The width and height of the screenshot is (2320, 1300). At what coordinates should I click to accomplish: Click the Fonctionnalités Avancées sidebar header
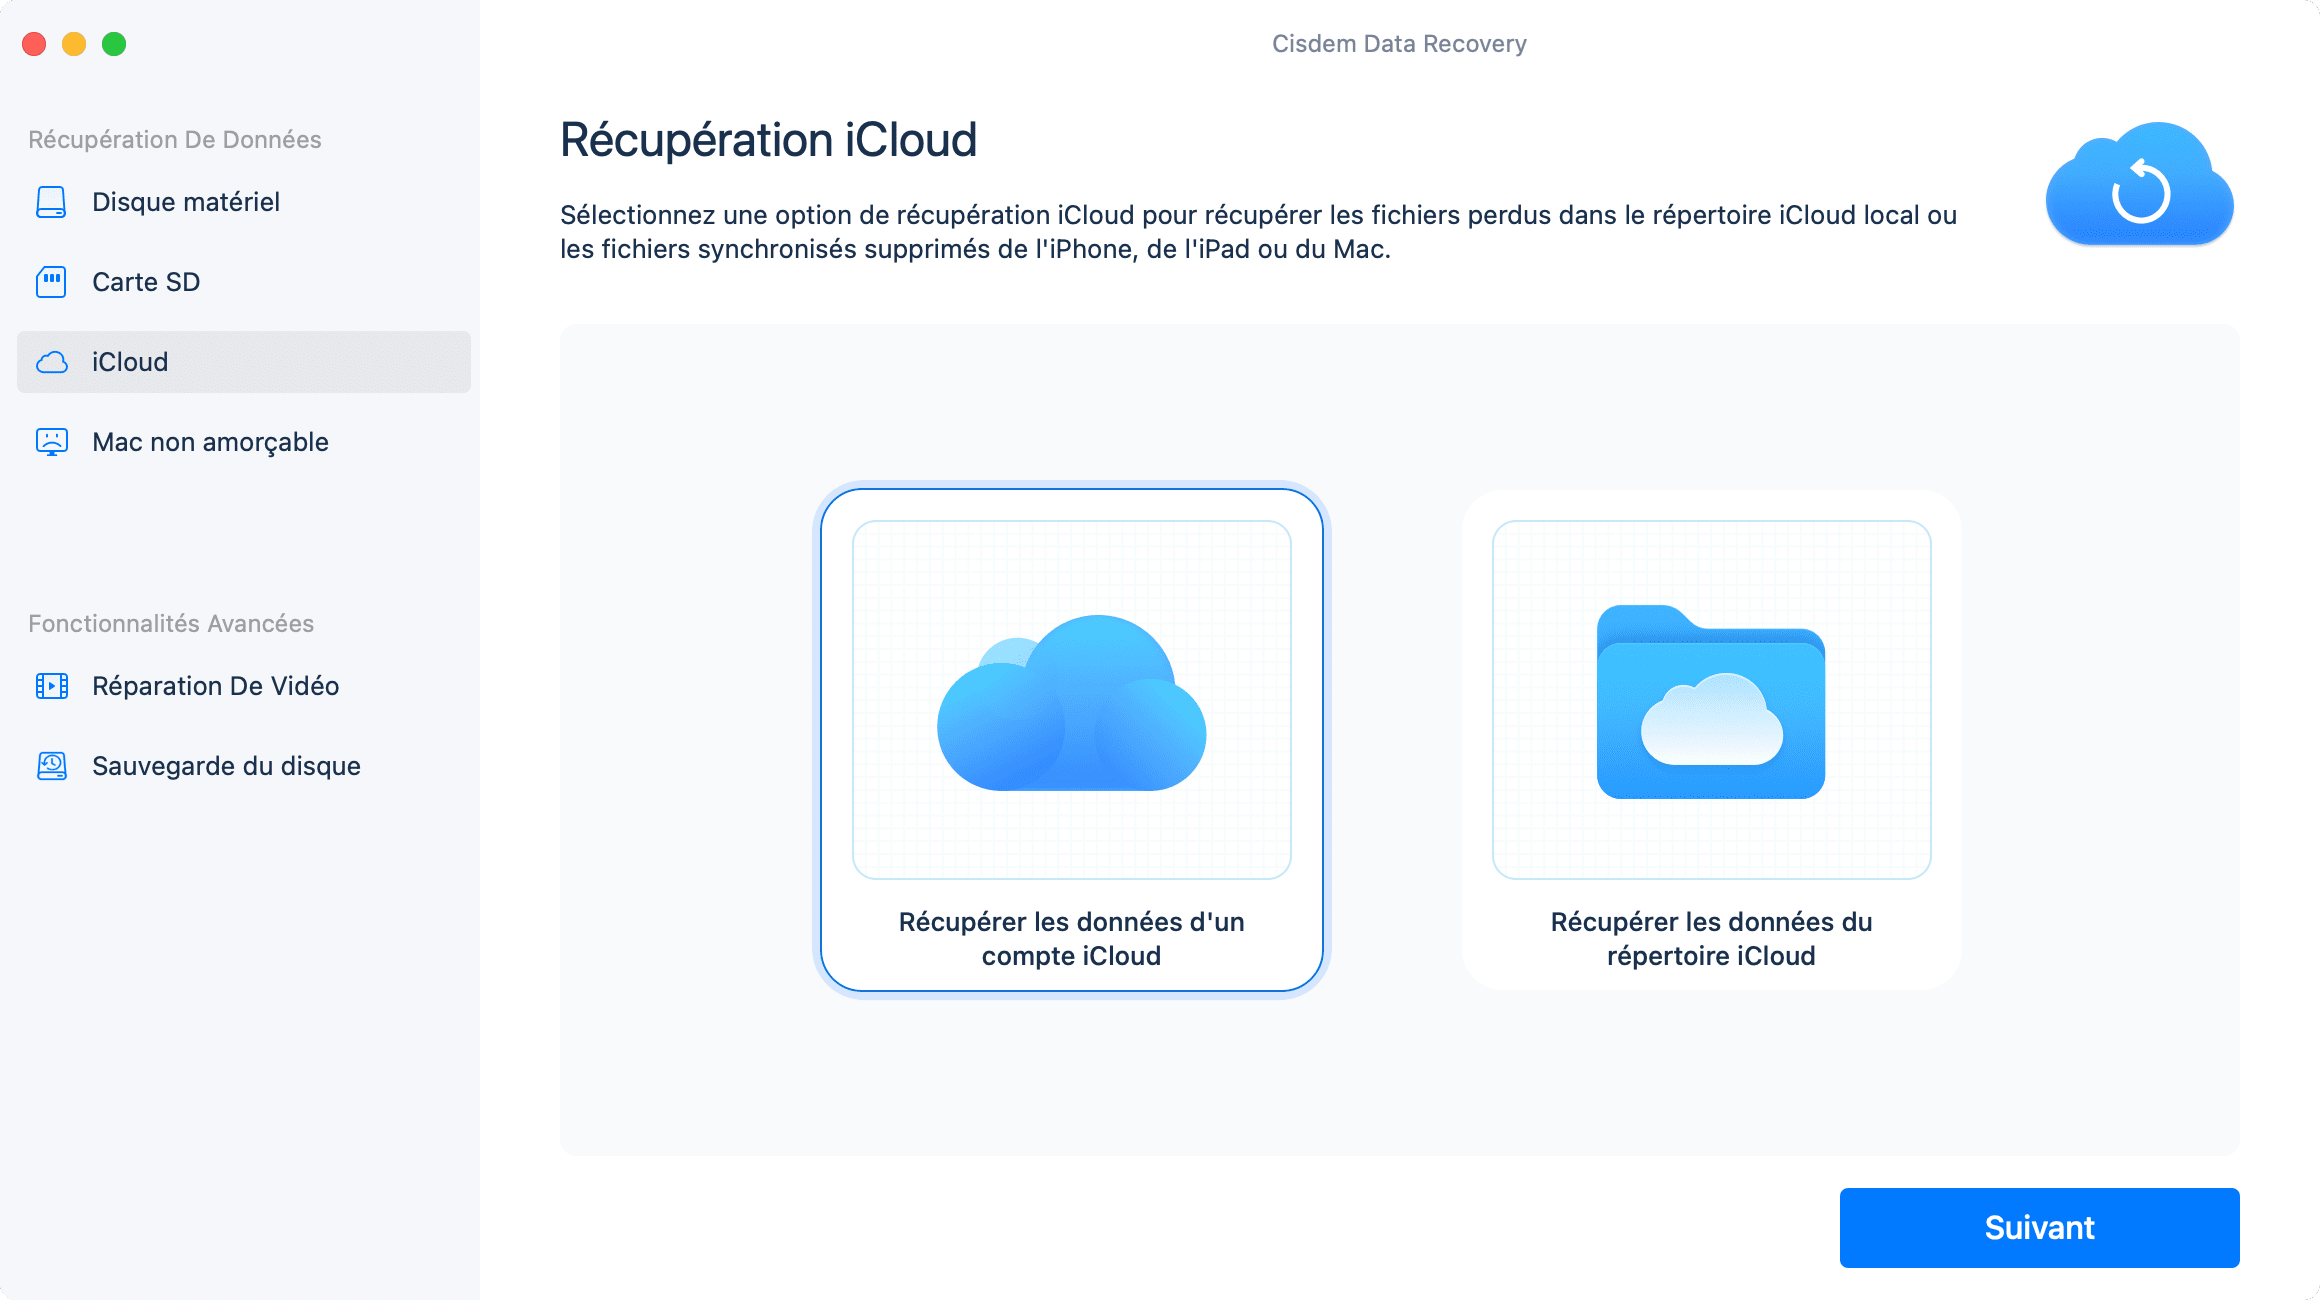click(171, 624)
